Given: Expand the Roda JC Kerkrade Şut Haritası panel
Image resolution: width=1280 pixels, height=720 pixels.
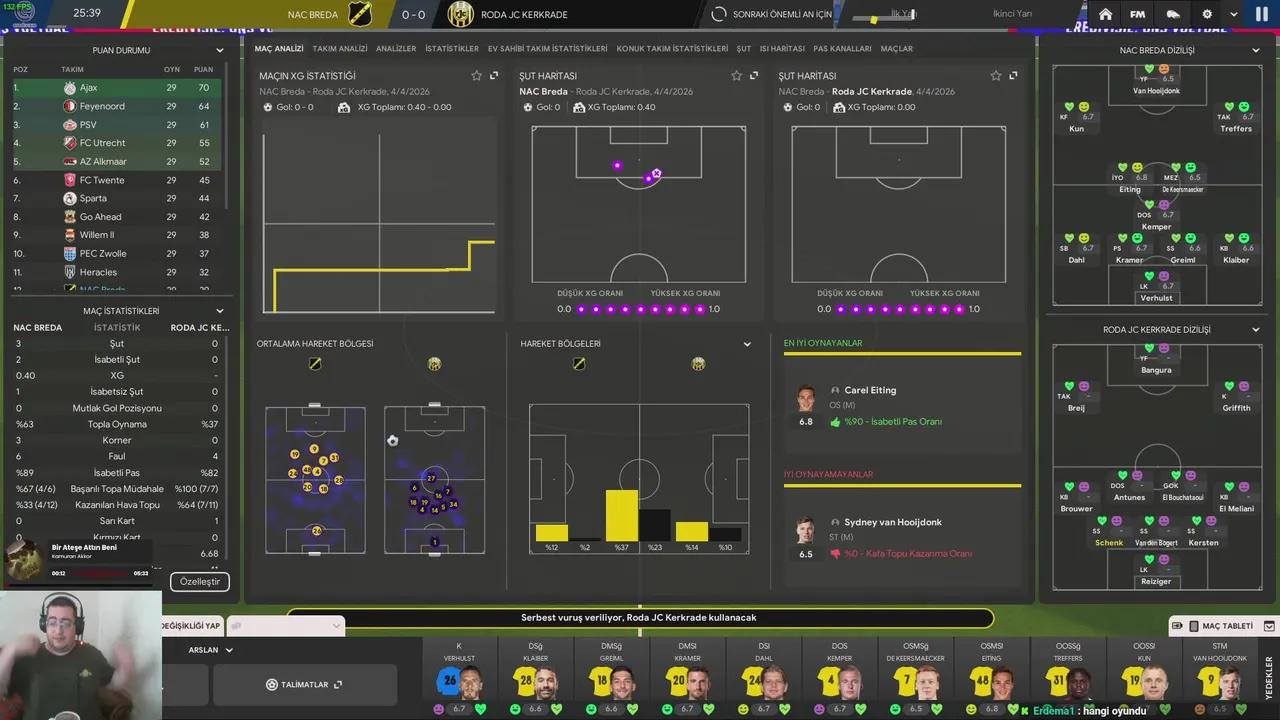Looking at the screenshot, I should coord(1013,76).
